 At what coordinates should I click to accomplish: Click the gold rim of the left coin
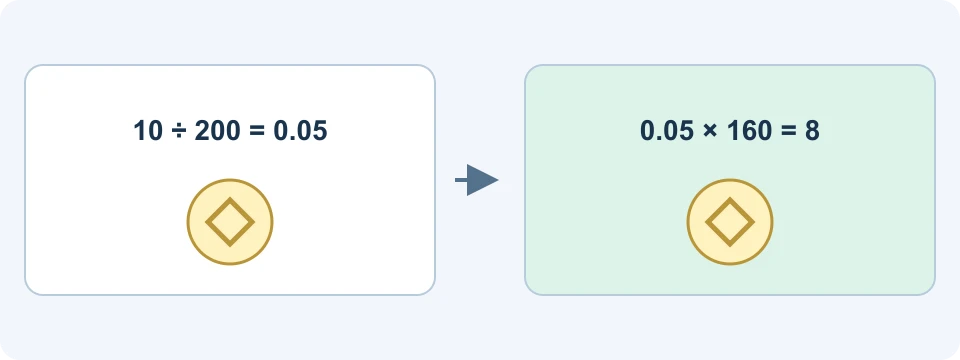[230, 181]
